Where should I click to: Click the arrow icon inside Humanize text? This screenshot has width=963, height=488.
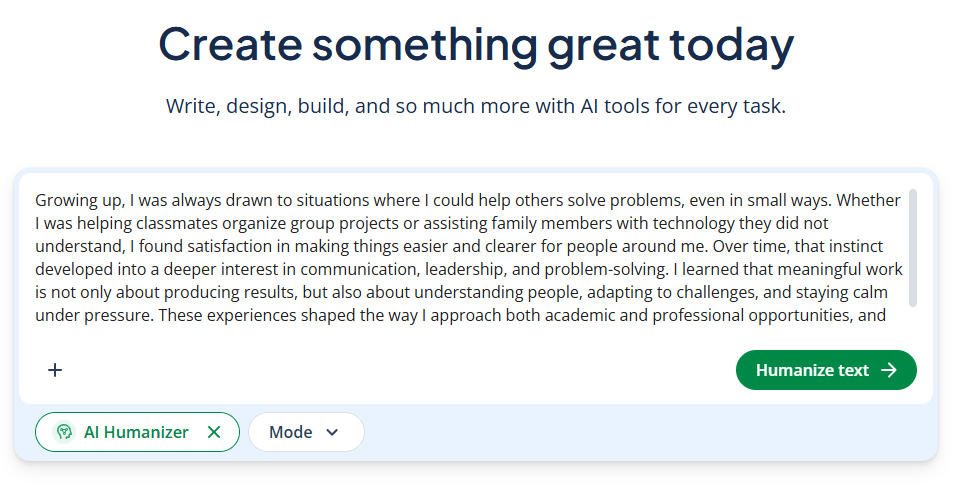[889, 370]
